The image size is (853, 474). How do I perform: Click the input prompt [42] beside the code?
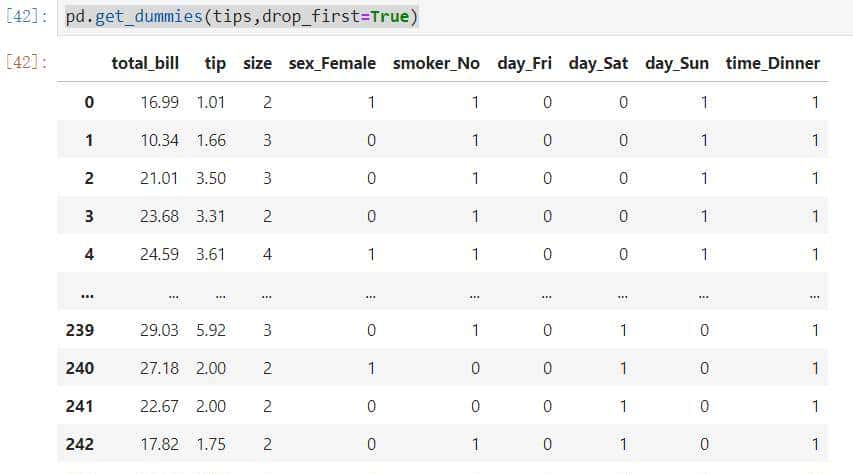(25, 17)
